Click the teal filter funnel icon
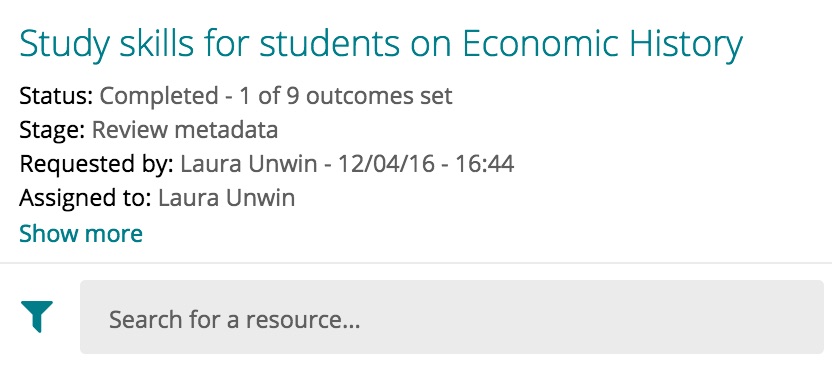 click(x=37, y=317)
